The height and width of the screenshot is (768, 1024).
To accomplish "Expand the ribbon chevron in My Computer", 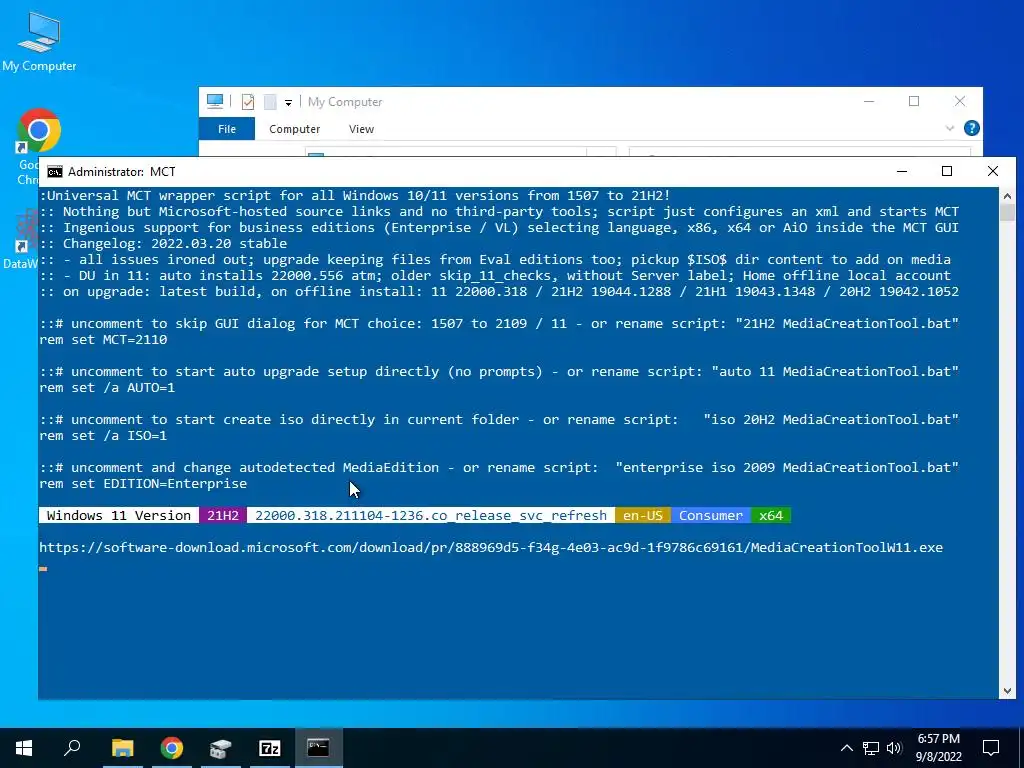I will click(950, 129).
